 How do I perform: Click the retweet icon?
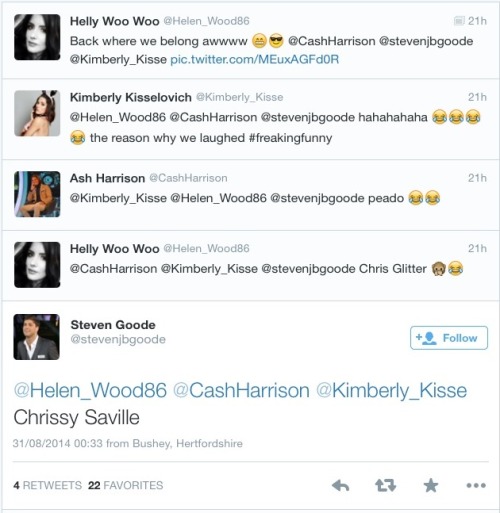[386, 485]
